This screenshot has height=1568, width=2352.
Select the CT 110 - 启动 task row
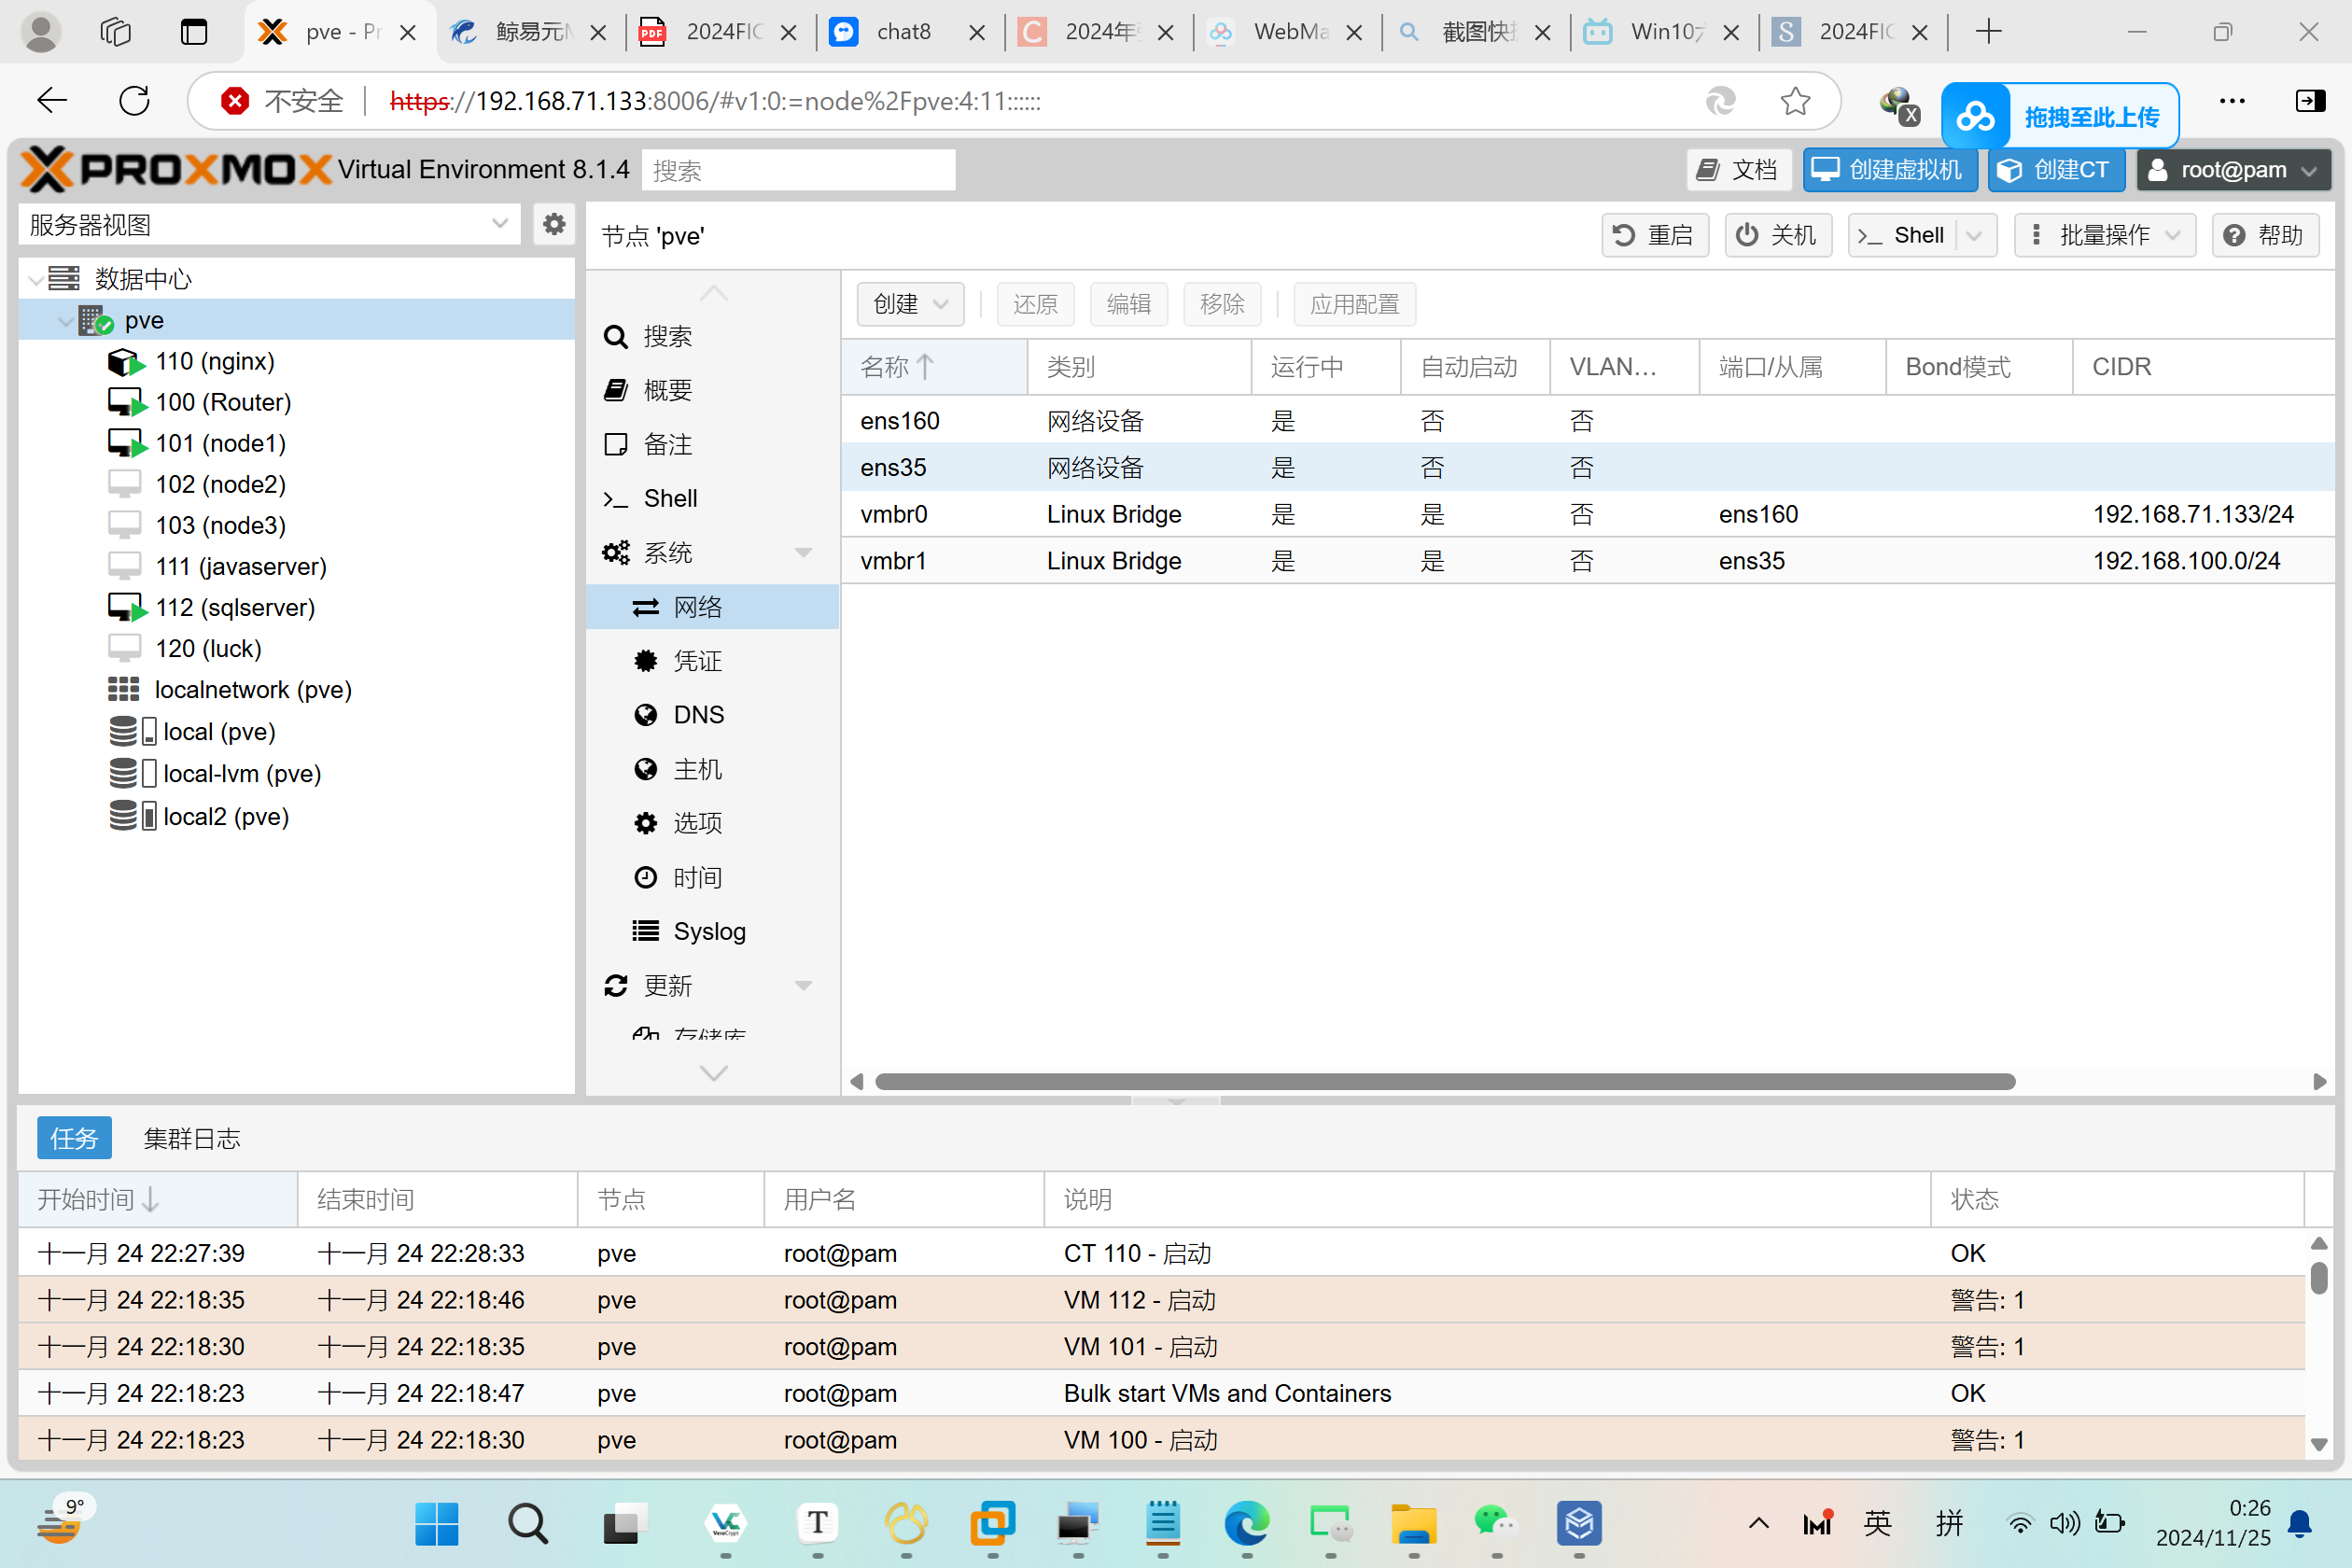[x=1162, y=1253]
